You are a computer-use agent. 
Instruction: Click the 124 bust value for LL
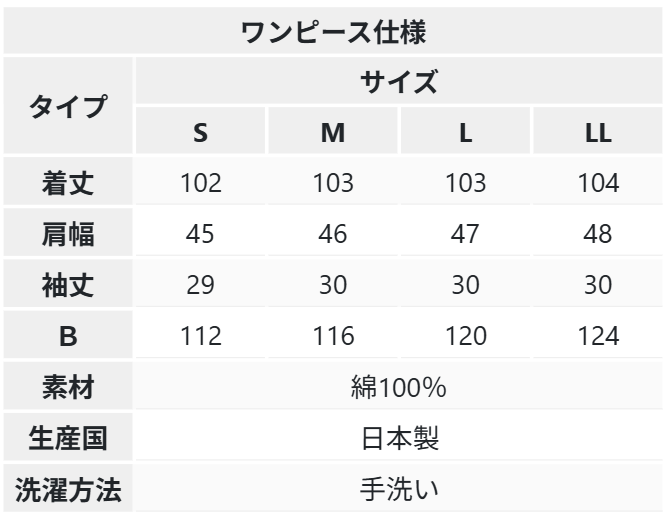[597, 336]
